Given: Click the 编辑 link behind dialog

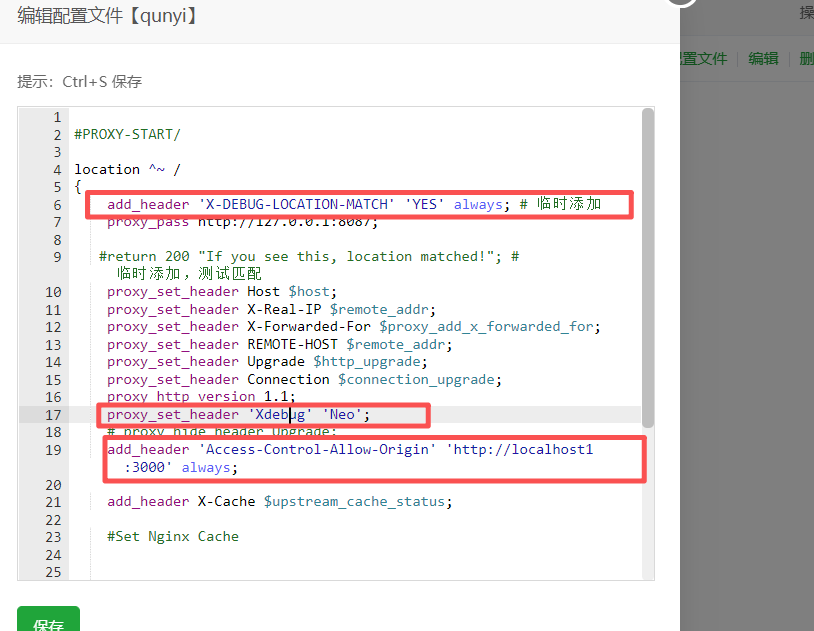Looking at the screenshot, I should [x=763, y=58].
